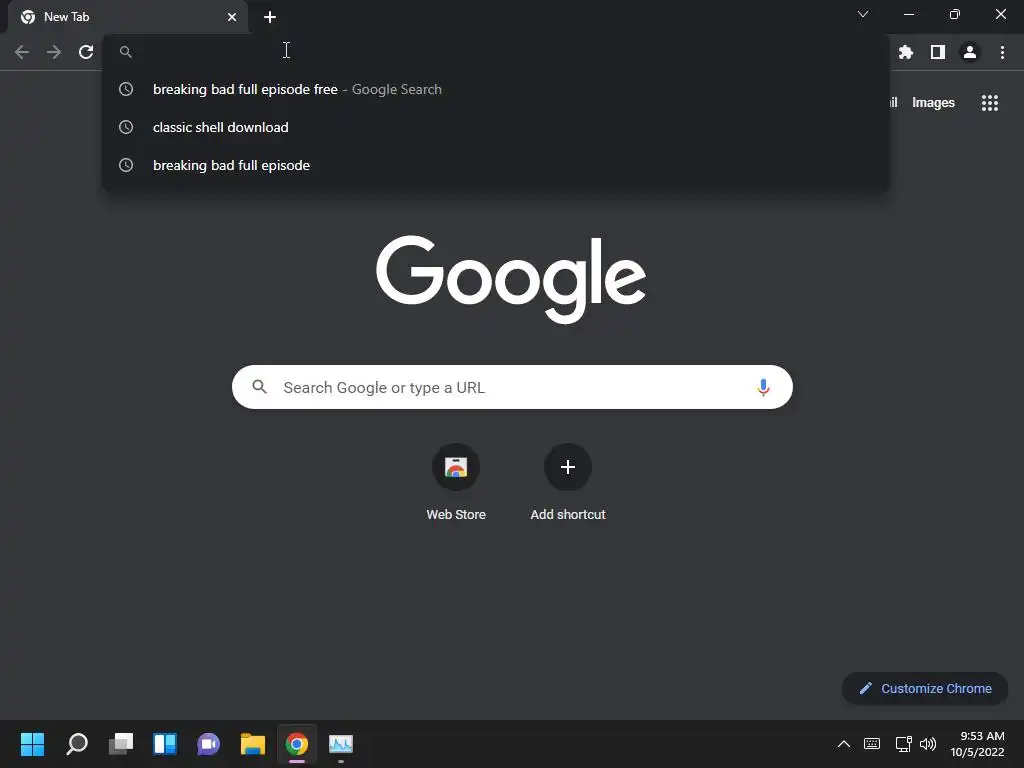Start voice search with microphone icon
This screenshot has height=768, width=1024.
[x=763, y=387]
